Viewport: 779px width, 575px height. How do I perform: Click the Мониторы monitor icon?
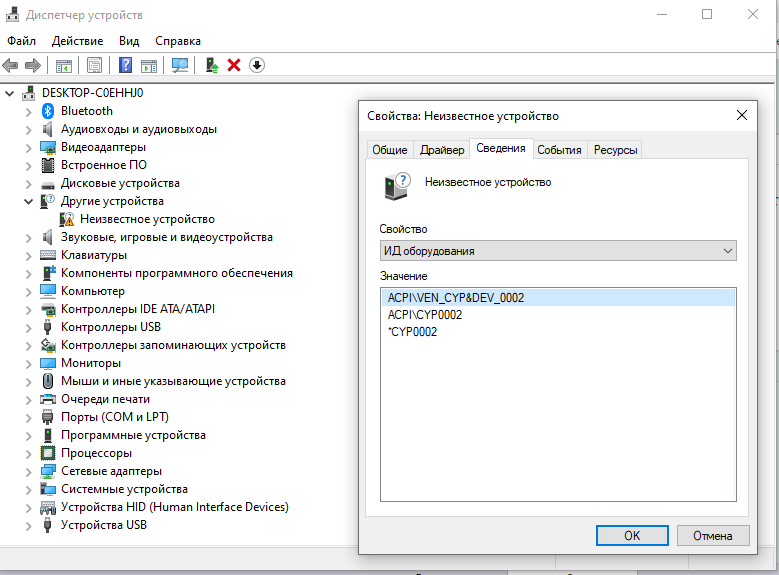pyautogui.click(x=48, y=363)
